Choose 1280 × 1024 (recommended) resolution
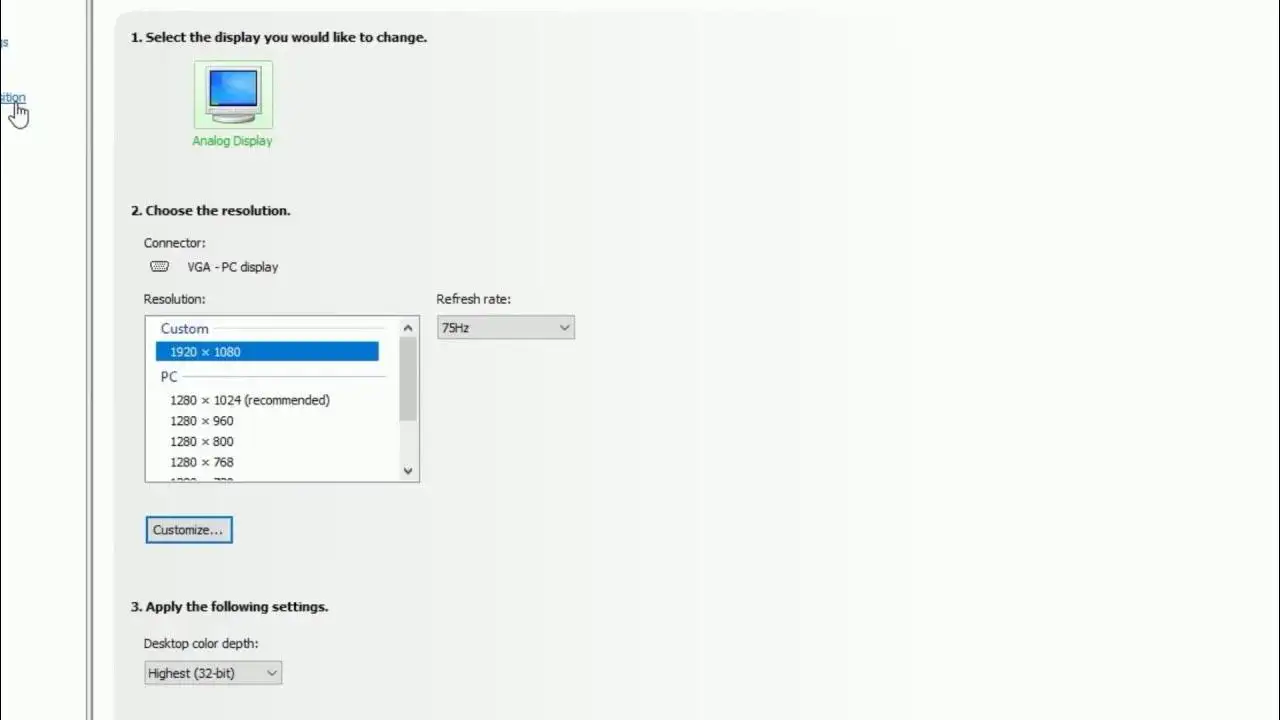 click(249, 400)
